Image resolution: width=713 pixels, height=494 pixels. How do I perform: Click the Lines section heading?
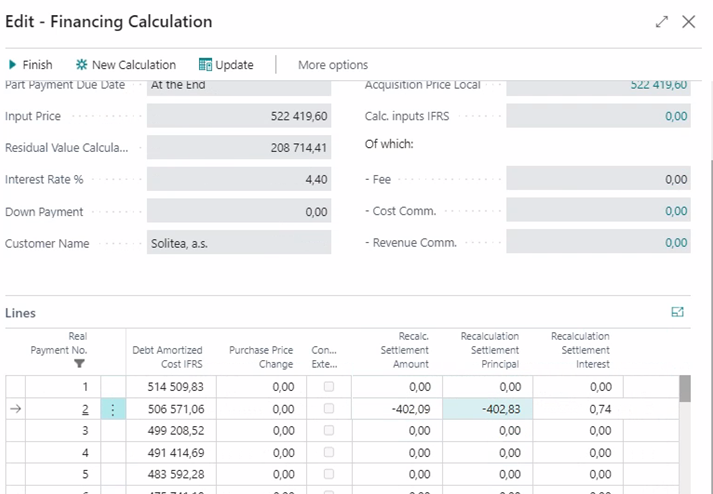coord(21,313)
